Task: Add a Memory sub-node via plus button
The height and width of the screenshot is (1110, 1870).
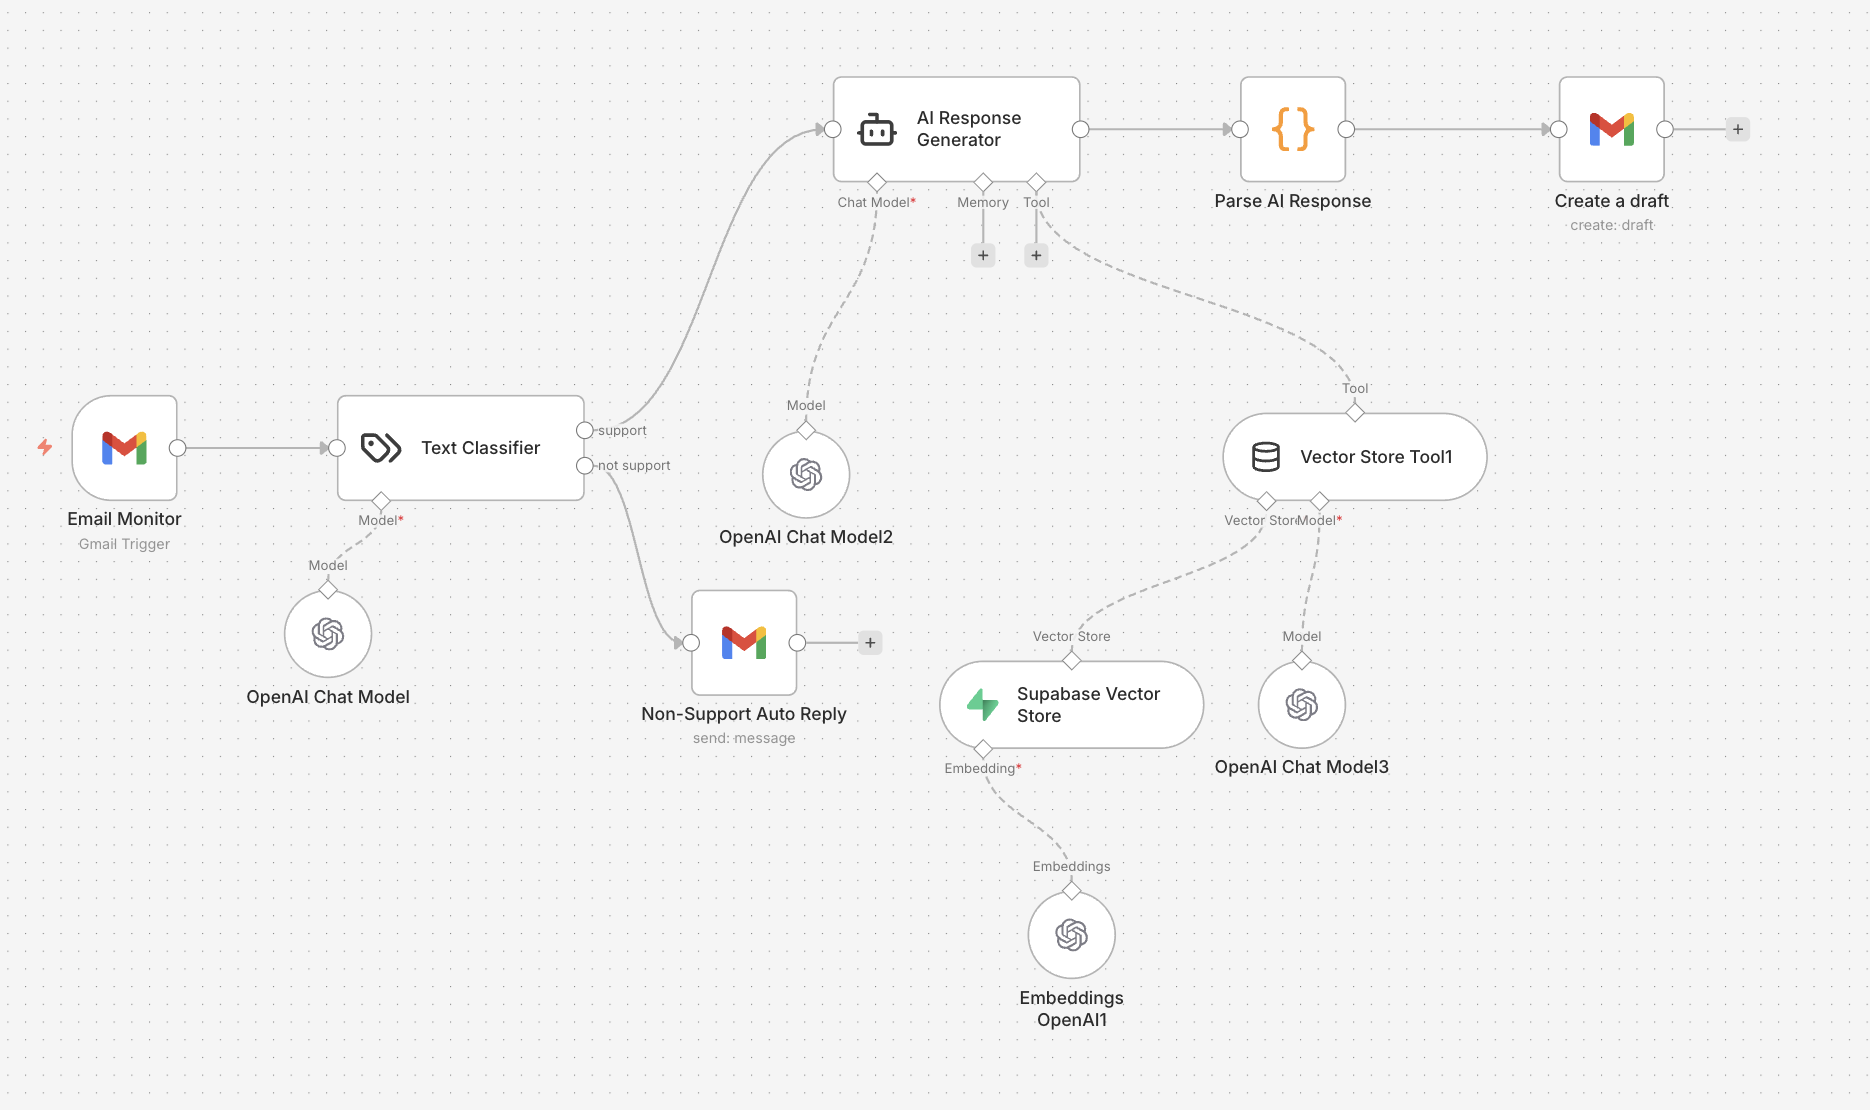Action: click(x=983, y=256)
